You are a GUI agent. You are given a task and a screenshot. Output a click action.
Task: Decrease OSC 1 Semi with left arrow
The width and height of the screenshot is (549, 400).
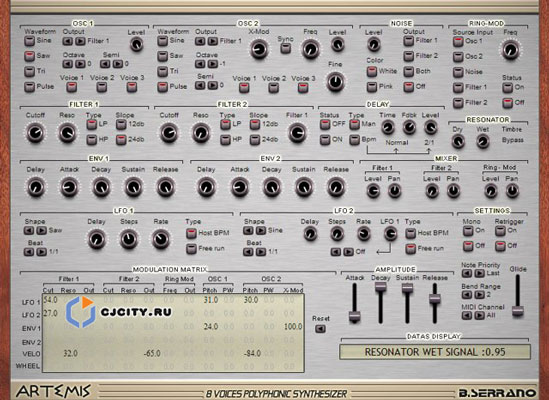(105, 64)
